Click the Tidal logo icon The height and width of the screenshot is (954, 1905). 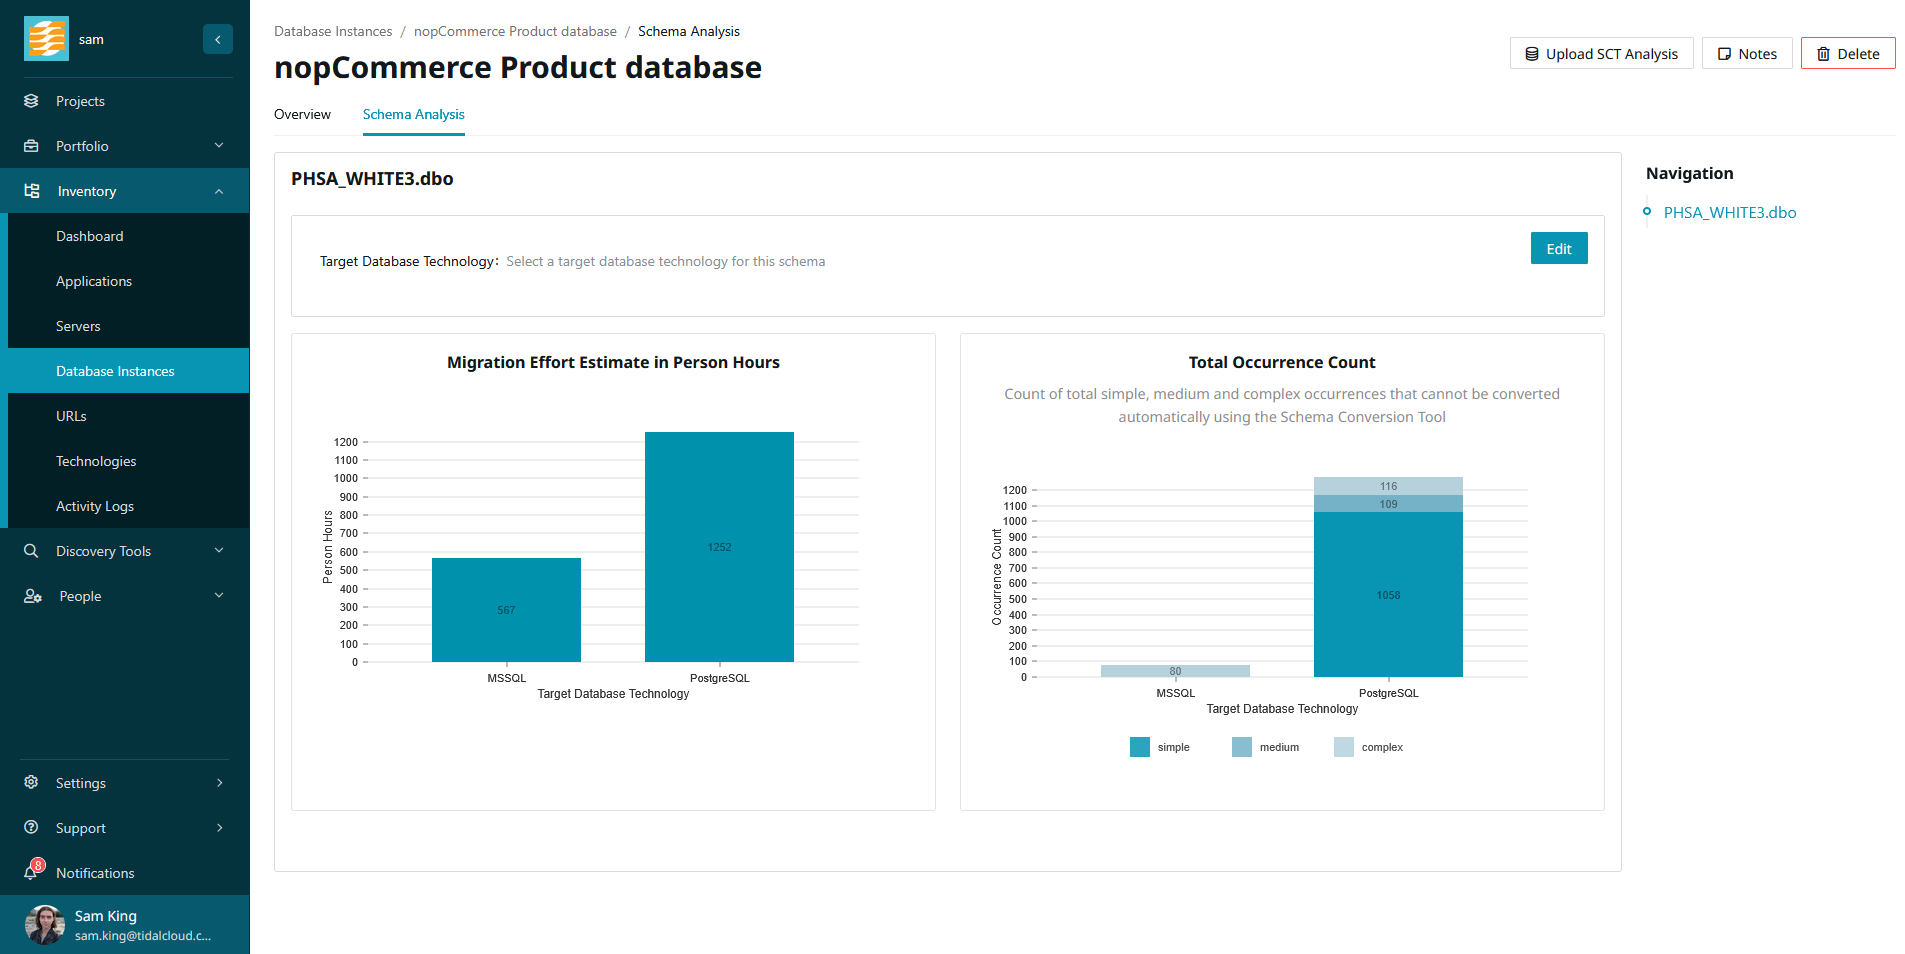[x=46, y=39]
